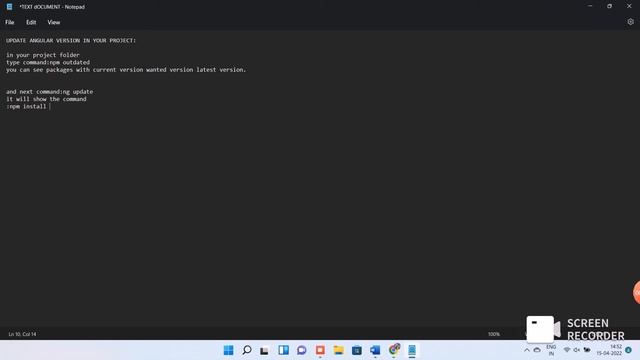Click the screen recorder camera widget
This screenshot has height=360, width=640.
click(543, 329)
